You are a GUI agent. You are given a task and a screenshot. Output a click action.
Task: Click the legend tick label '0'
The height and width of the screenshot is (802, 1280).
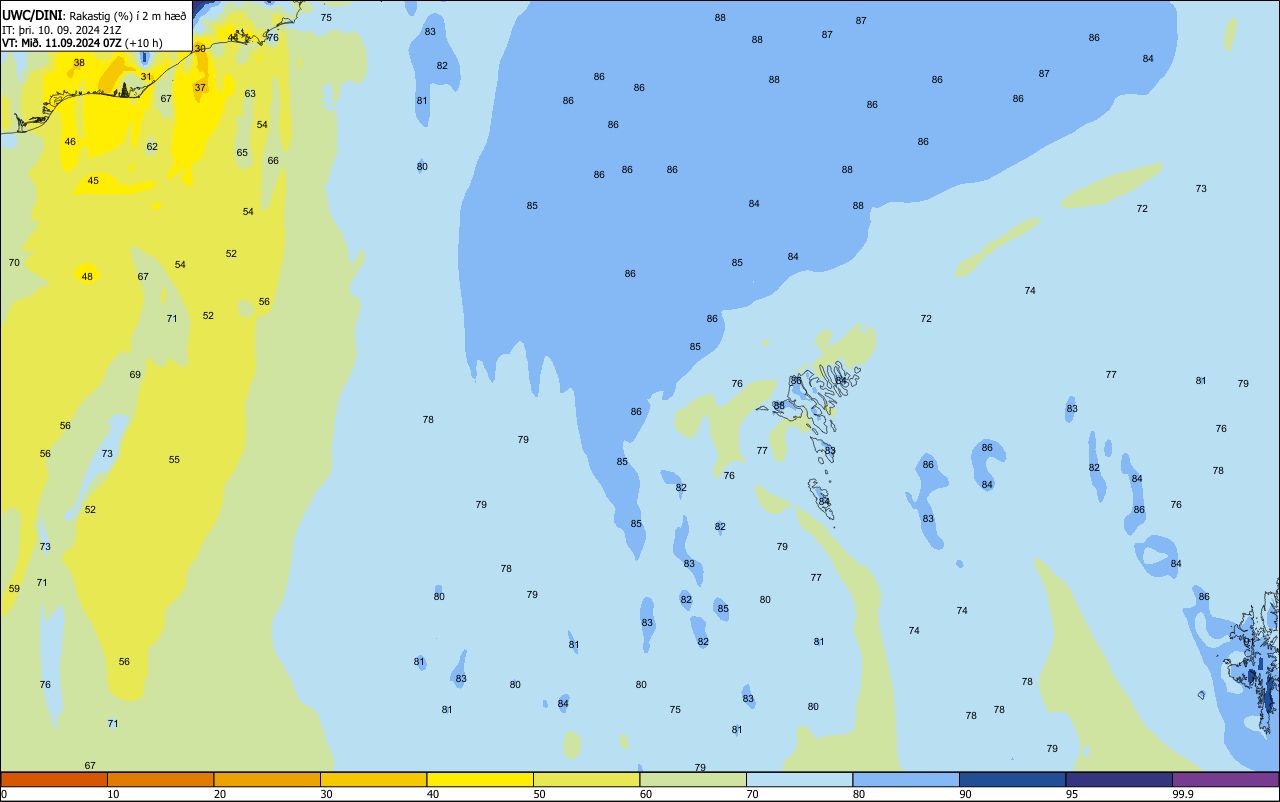click(4, 794)
